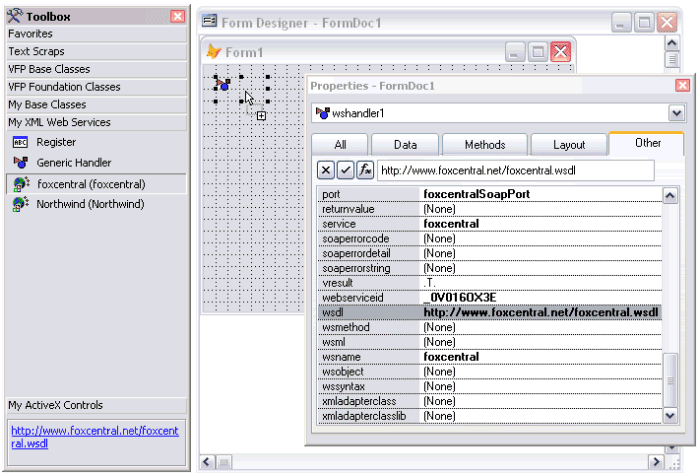Viewport: 700px width, 475px height.
Task: Select the wsobject property row
Action: point(489,371)
